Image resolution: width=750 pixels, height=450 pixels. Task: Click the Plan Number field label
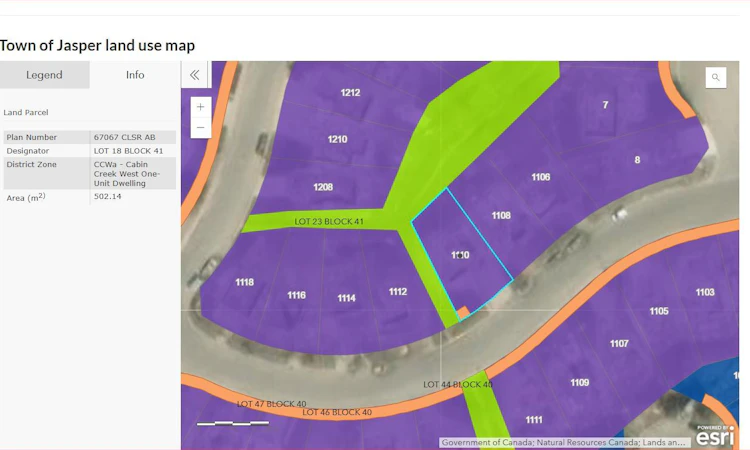pos(32,137)
